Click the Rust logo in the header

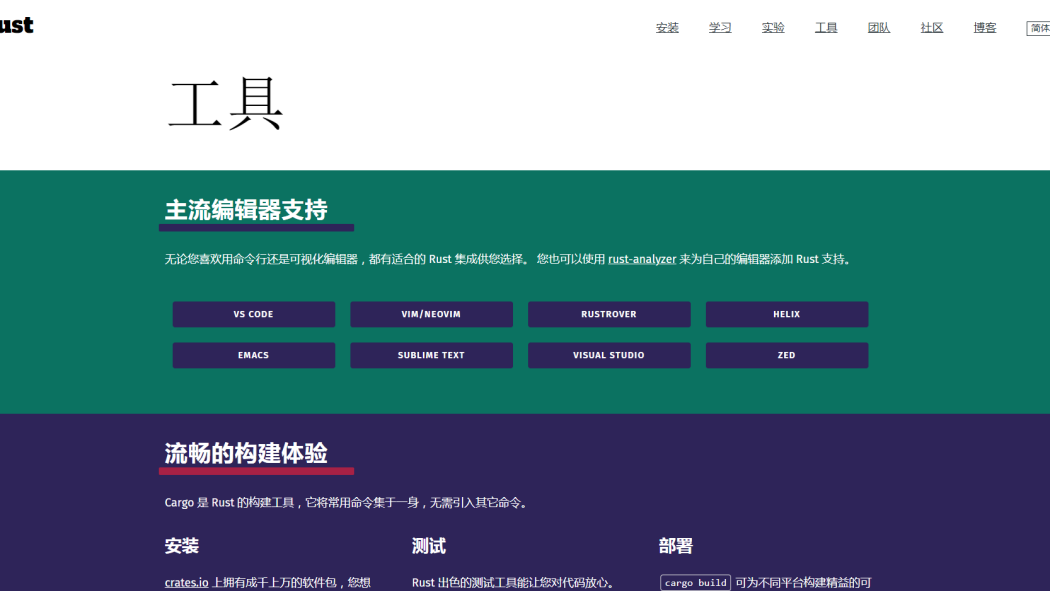[16, 25]
